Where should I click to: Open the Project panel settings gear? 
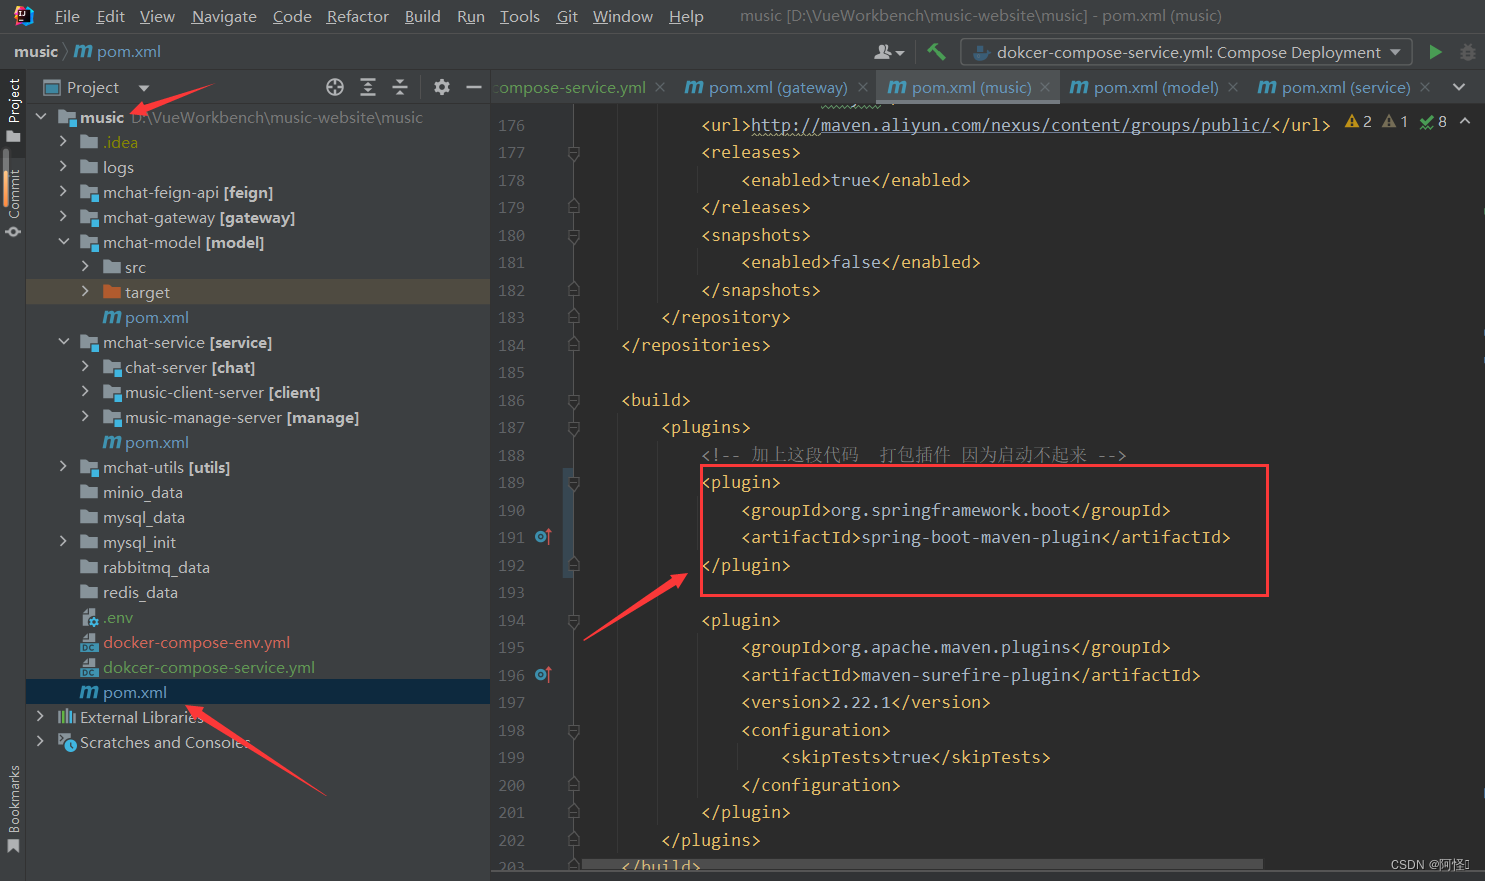(441, 87)
